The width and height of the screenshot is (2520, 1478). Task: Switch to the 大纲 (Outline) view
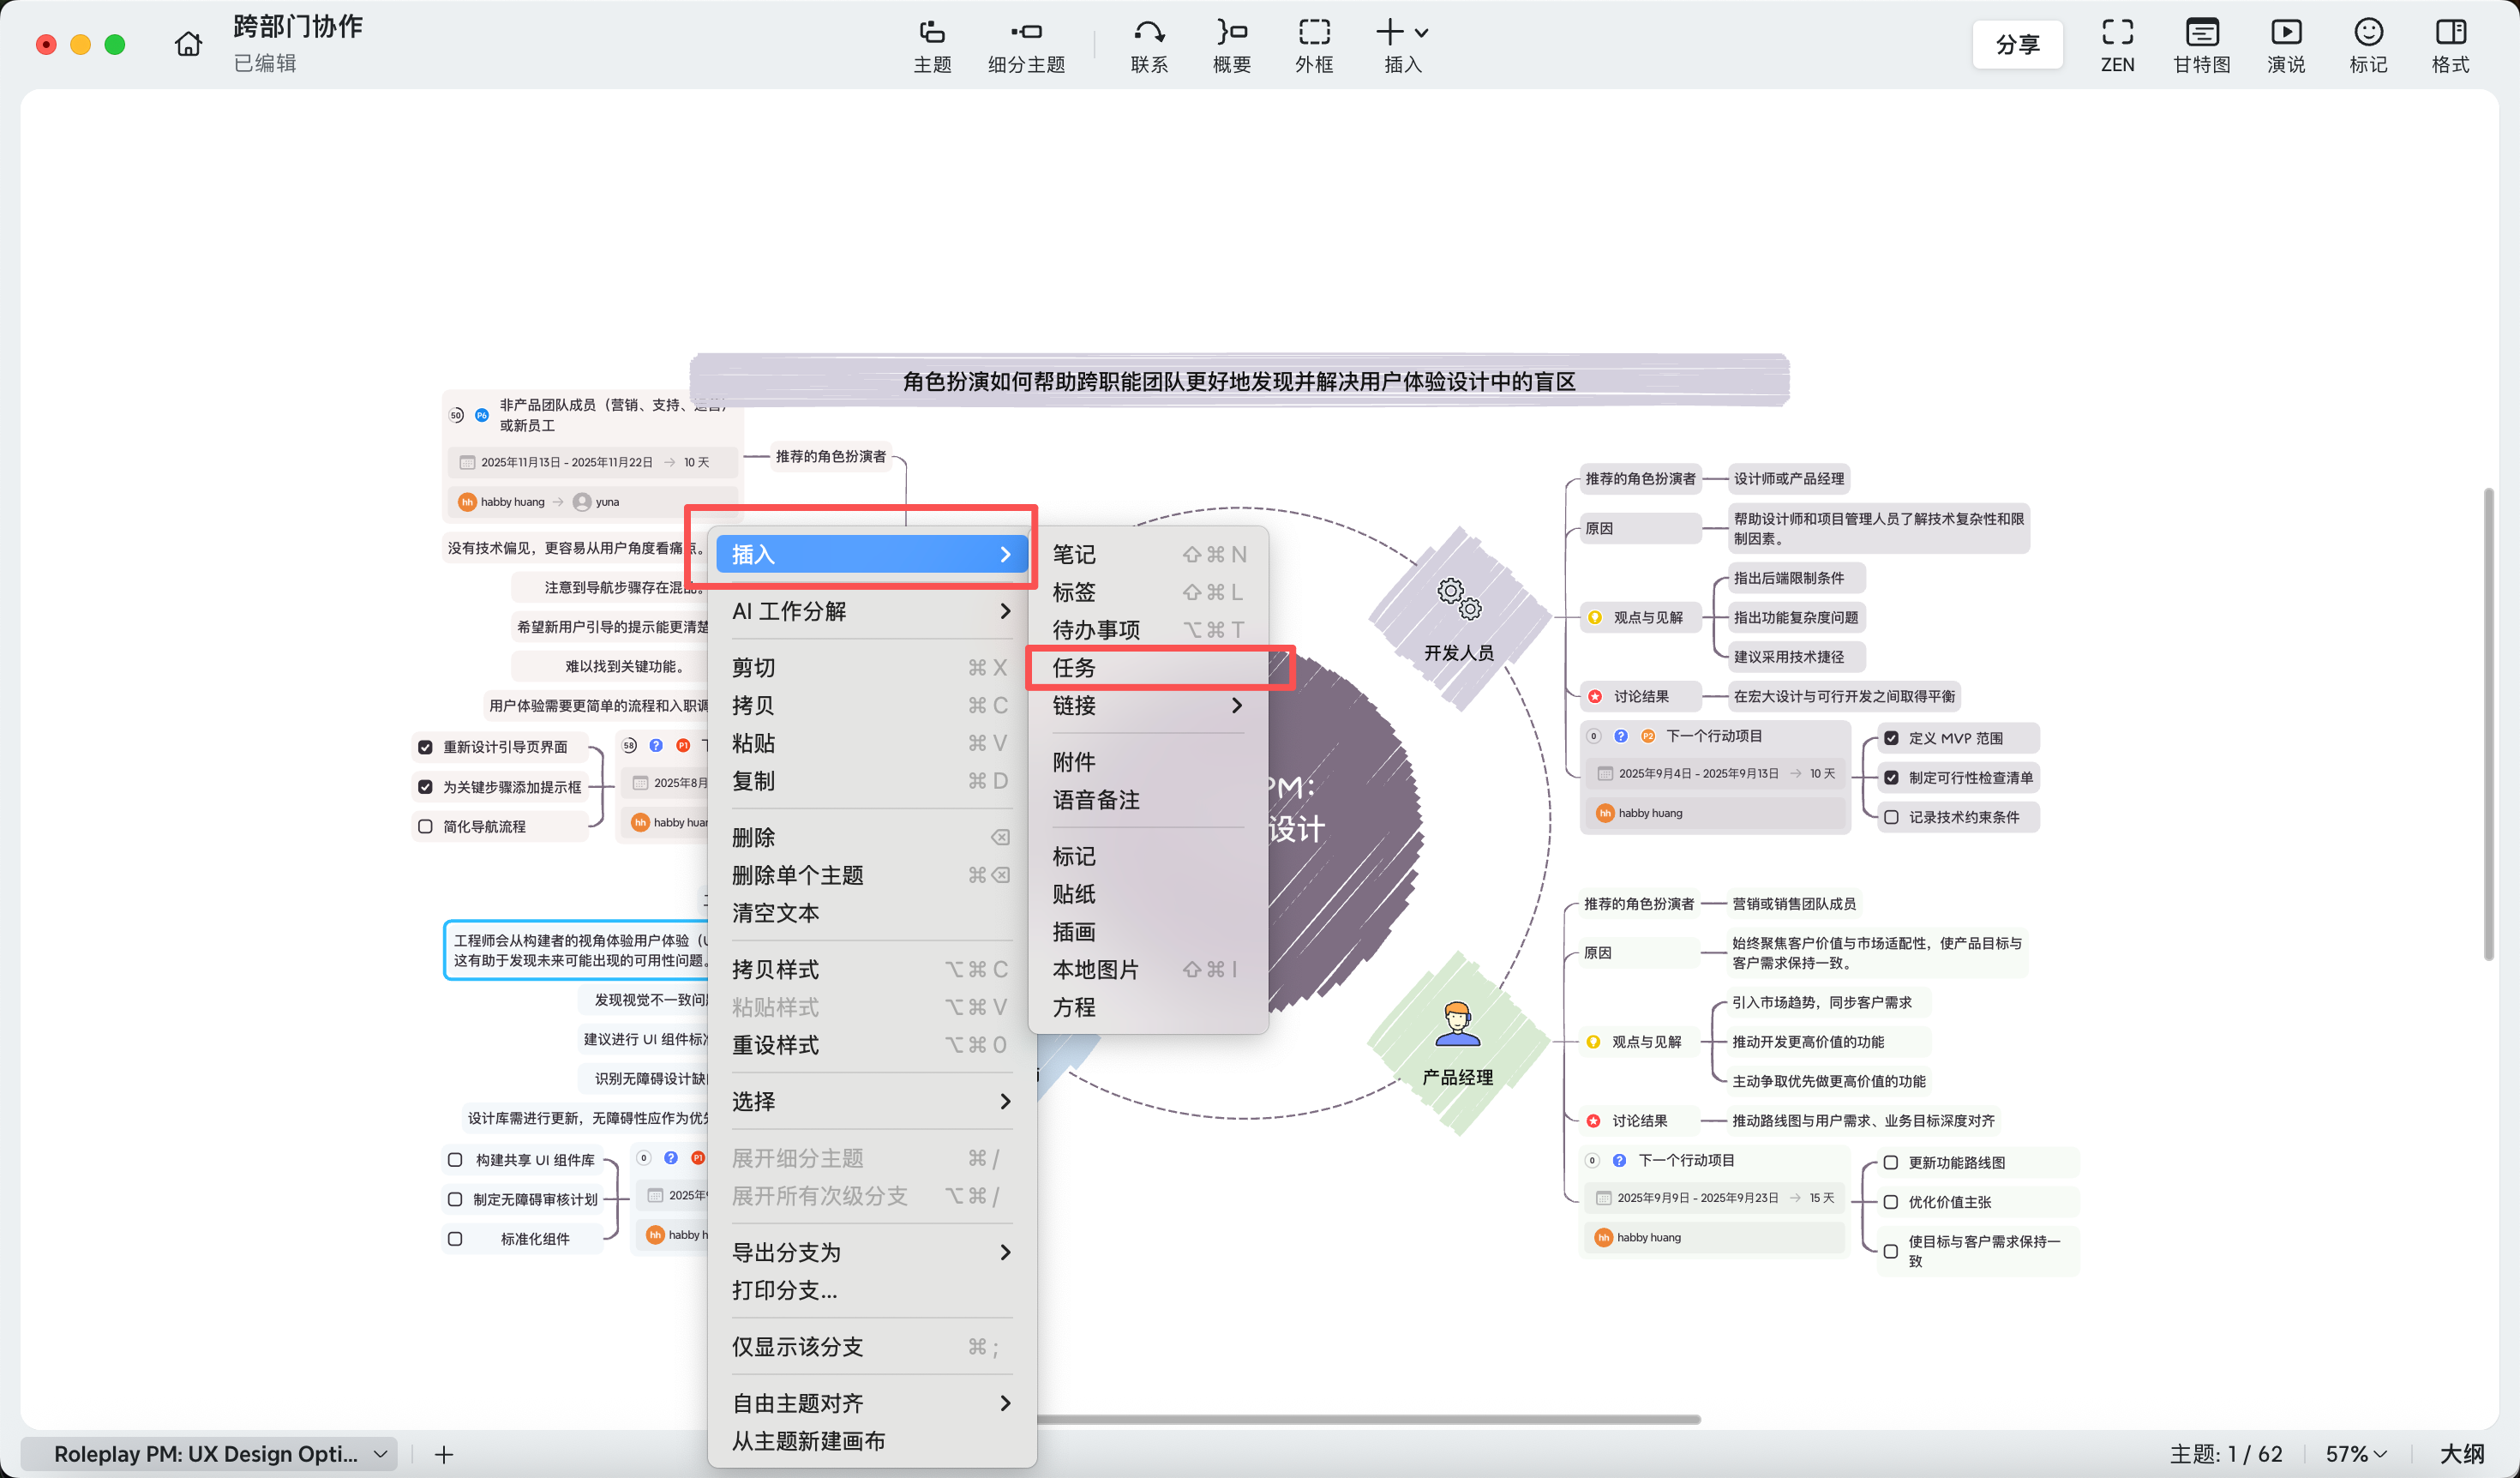click(x=2461, y=1453)
